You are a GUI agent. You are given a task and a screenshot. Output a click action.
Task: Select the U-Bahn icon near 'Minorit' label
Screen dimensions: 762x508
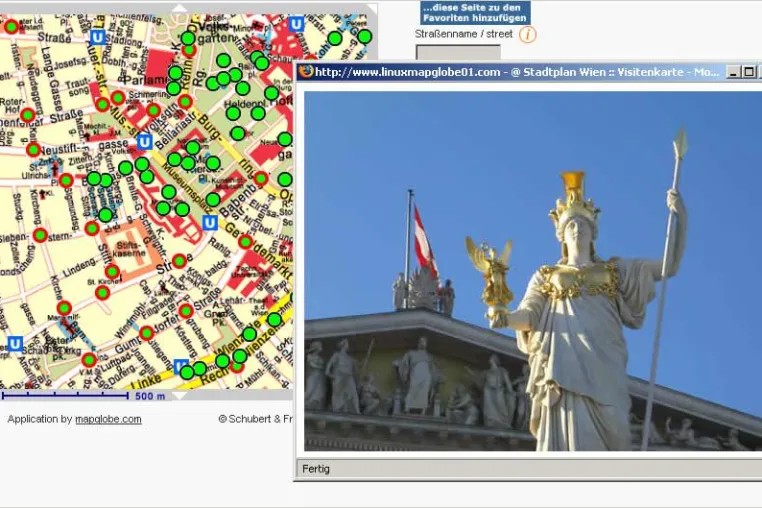[x=296, y=23]
